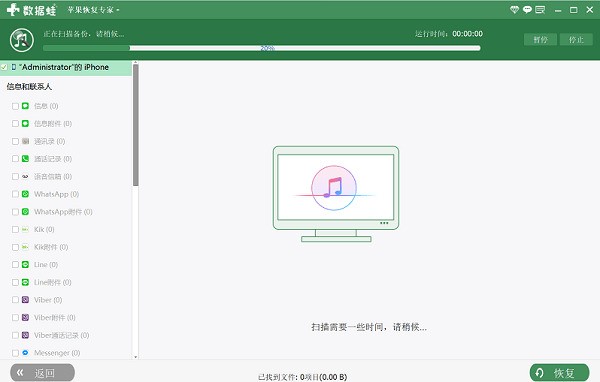Check the 信息附件 checkbox
This screenshot has height=382, width=600.
pos(15,124)
